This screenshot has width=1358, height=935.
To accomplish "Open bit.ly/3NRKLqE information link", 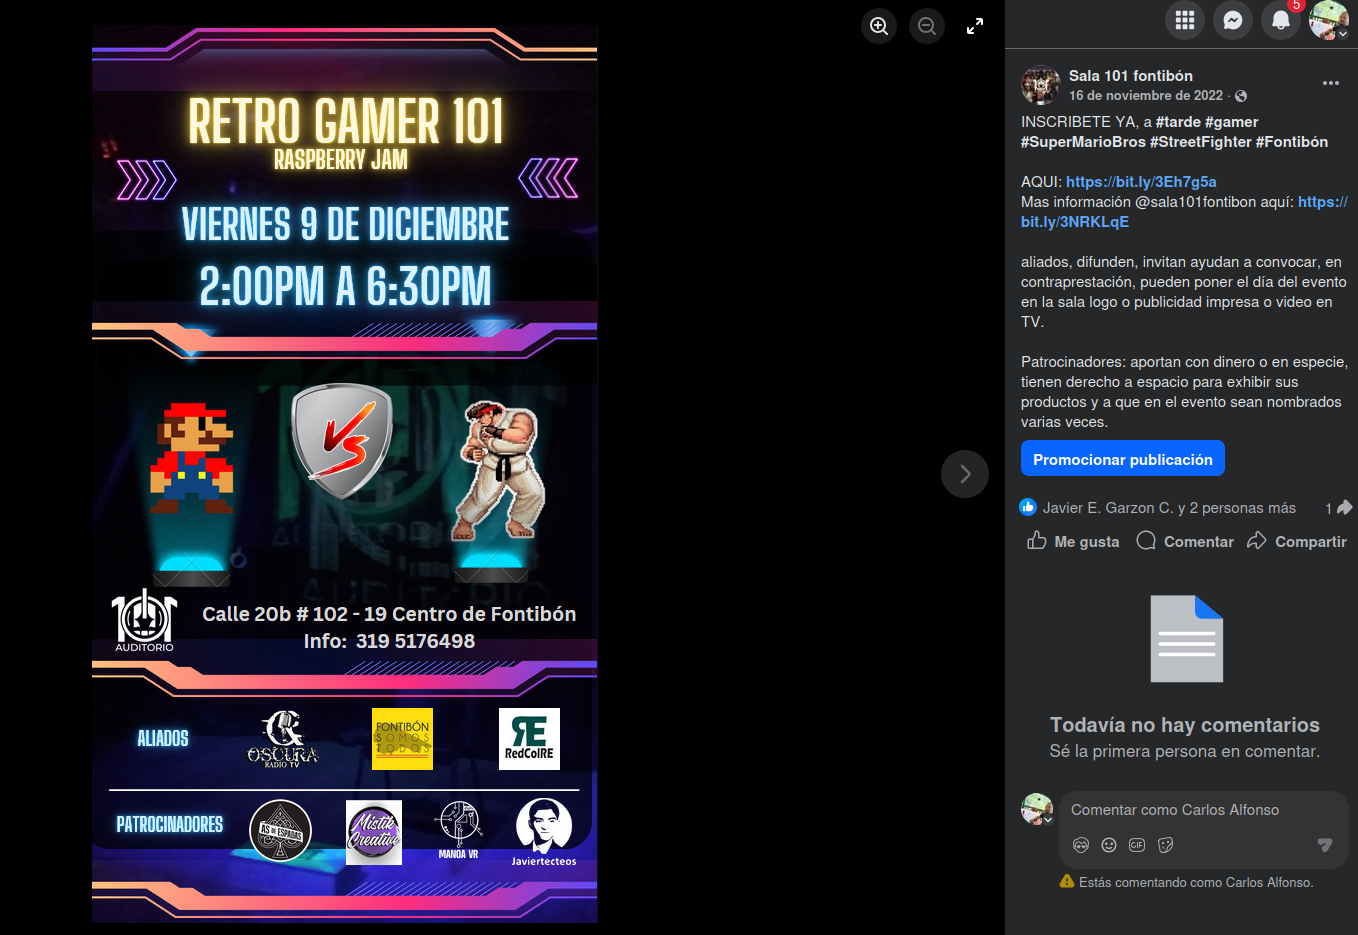I will [1075, 222].
